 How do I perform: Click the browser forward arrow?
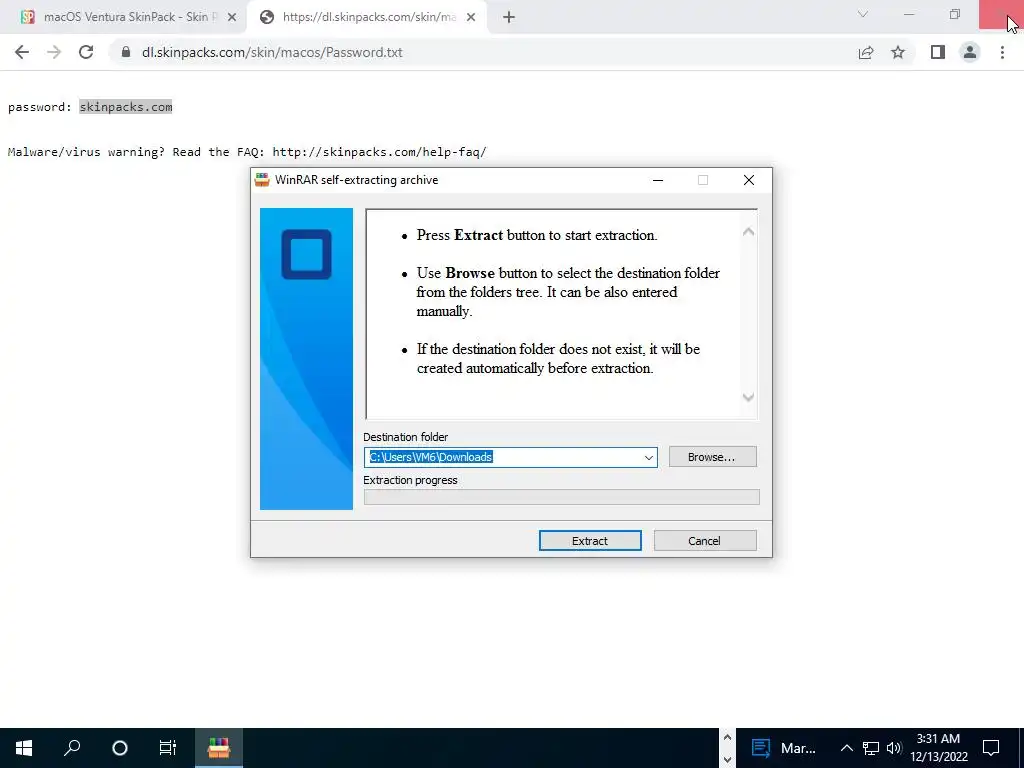point(54,52)
